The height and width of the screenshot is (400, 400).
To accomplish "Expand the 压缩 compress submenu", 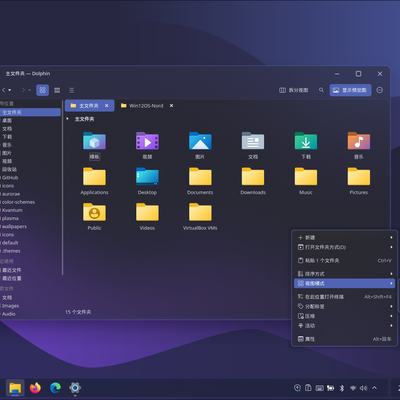I will point(345,316).
